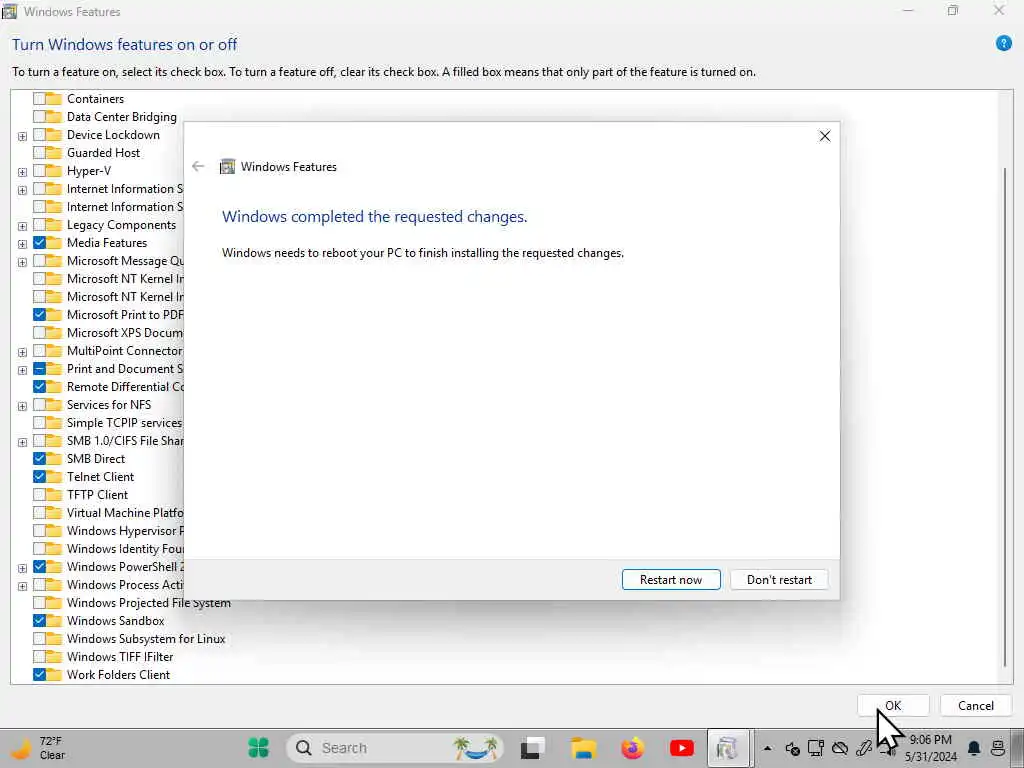Select Windows Projected File System row
Image resolution: width=1024 pixels, height=768 pixels.
(x=149, y=603)
